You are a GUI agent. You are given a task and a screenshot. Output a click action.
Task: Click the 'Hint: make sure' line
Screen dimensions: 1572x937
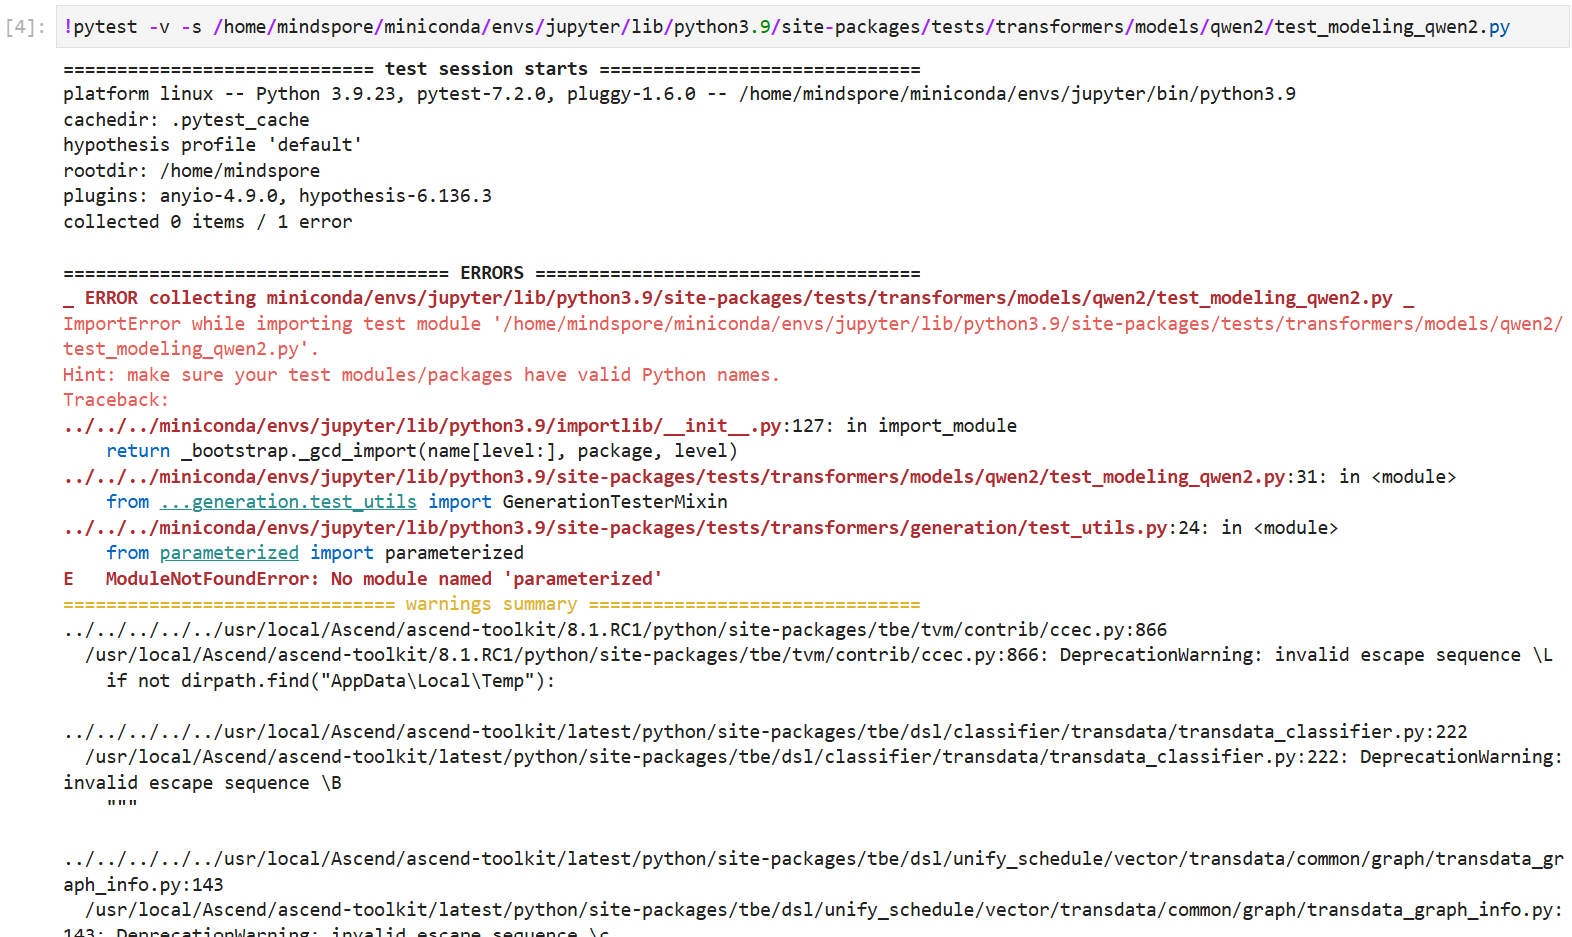tap(420, 375)
